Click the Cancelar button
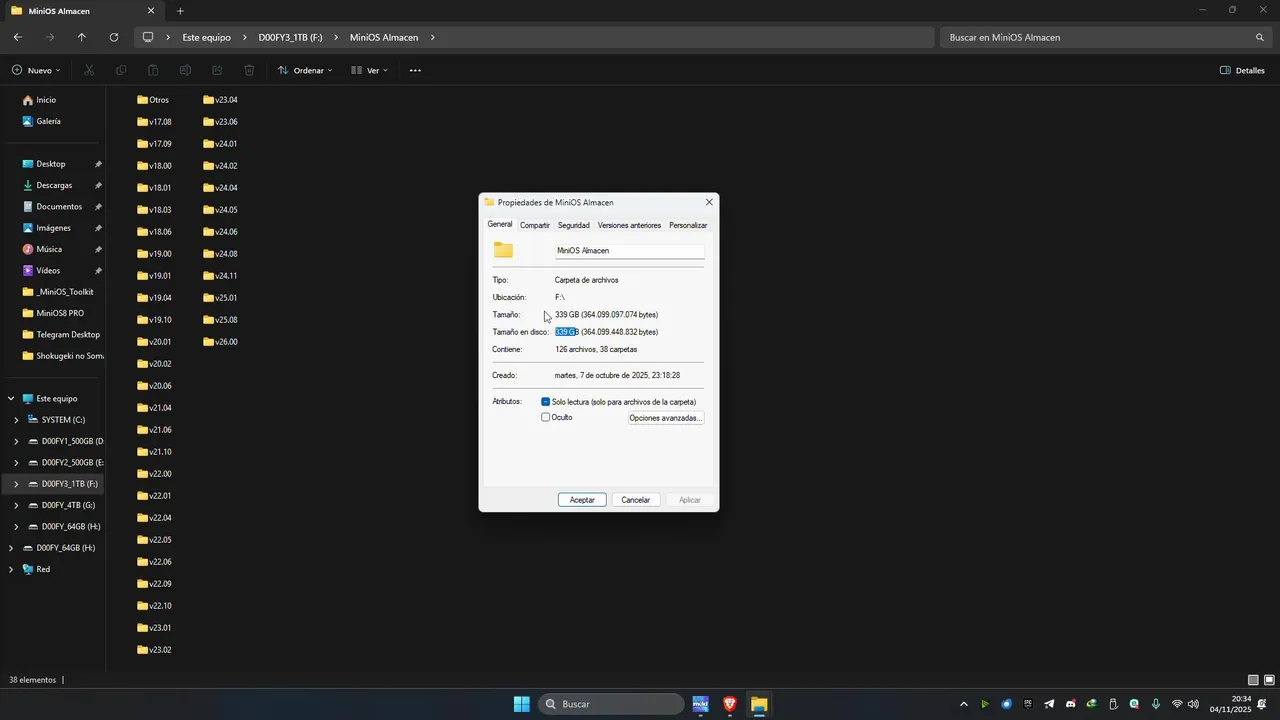1280x720 pixels. point(636,500)
